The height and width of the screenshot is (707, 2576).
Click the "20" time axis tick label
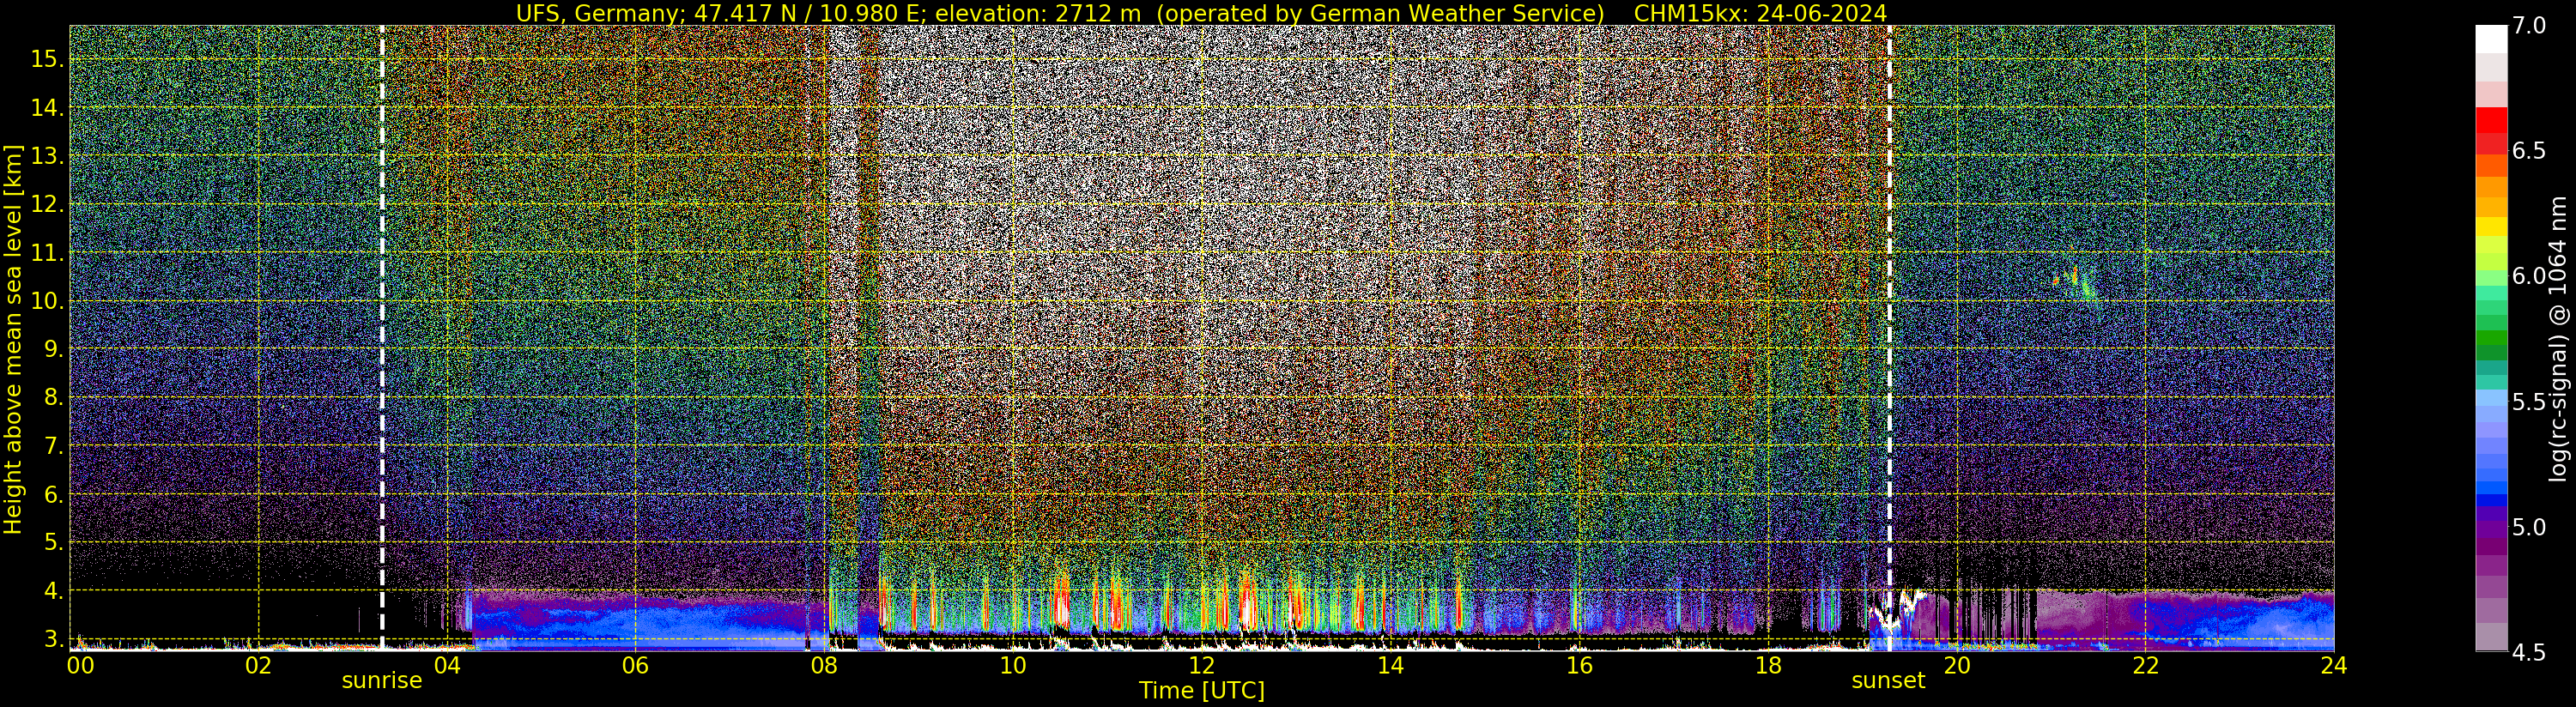click(x=1956, y=665)
